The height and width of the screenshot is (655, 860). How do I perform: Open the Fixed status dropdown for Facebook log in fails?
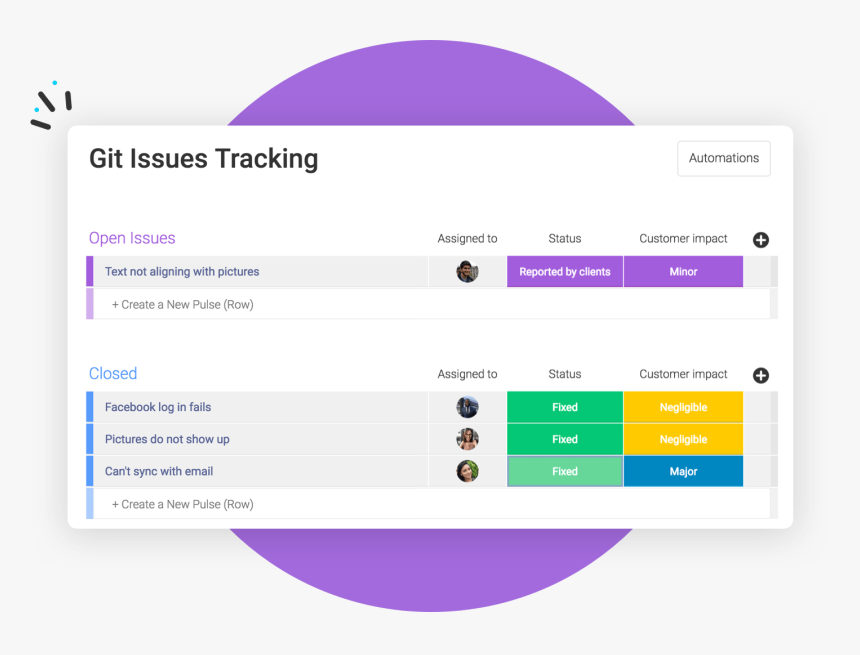564,407
